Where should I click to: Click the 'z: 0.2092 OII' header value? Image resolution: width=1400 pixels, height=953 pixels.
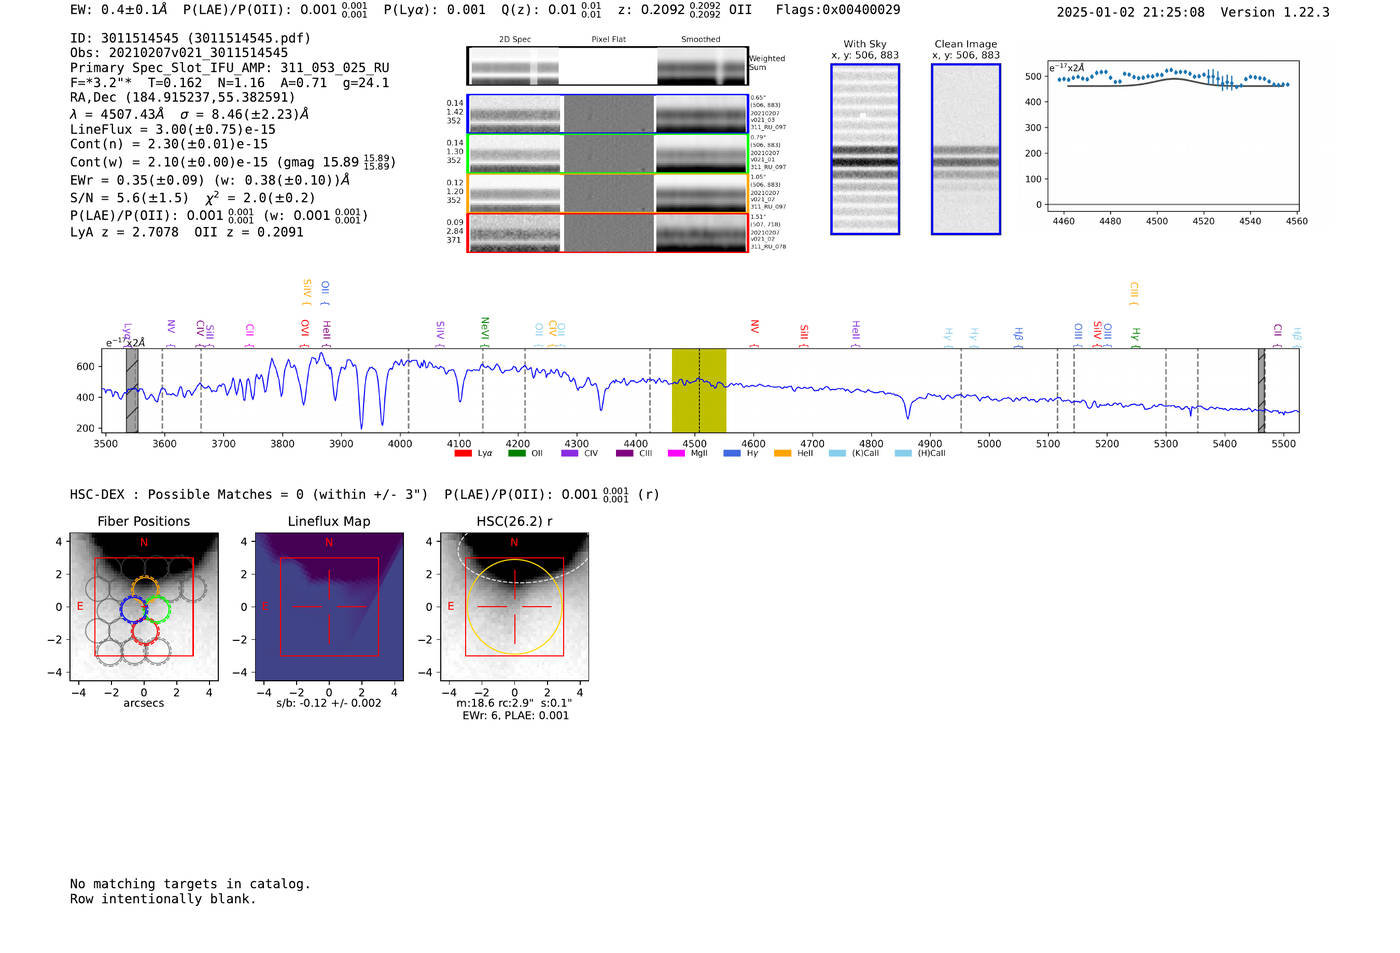click(685, 9)
